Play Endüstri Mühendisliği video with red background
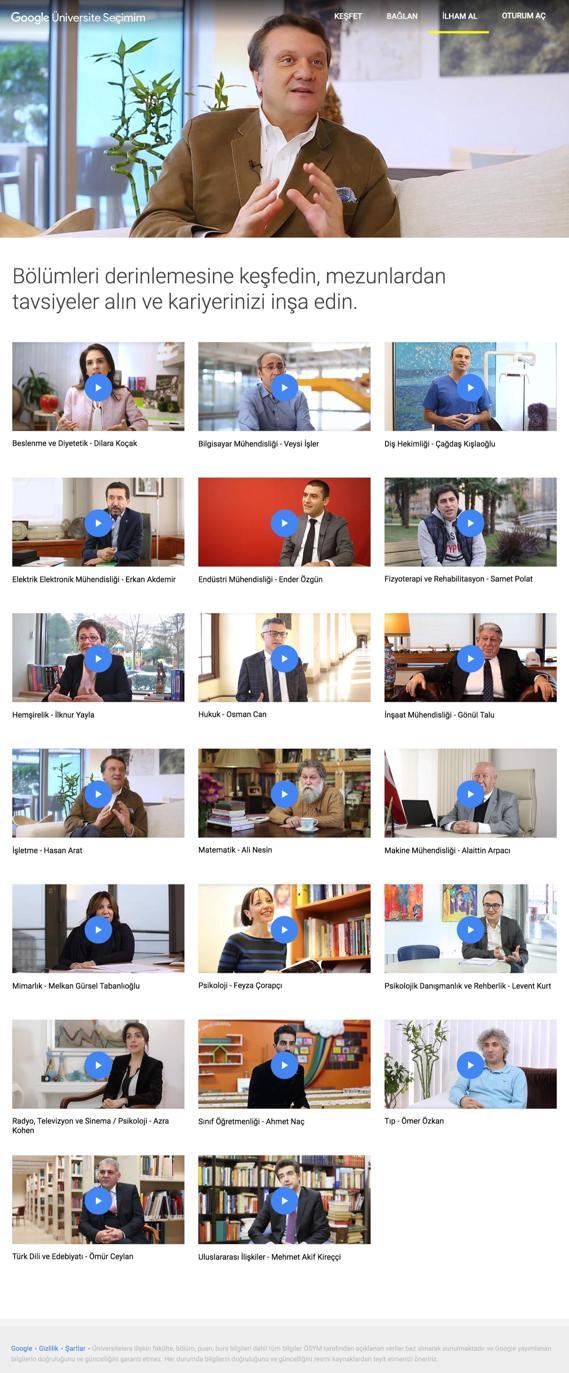The width and height of the screenshot is (569, 1373). click(284, 522)
